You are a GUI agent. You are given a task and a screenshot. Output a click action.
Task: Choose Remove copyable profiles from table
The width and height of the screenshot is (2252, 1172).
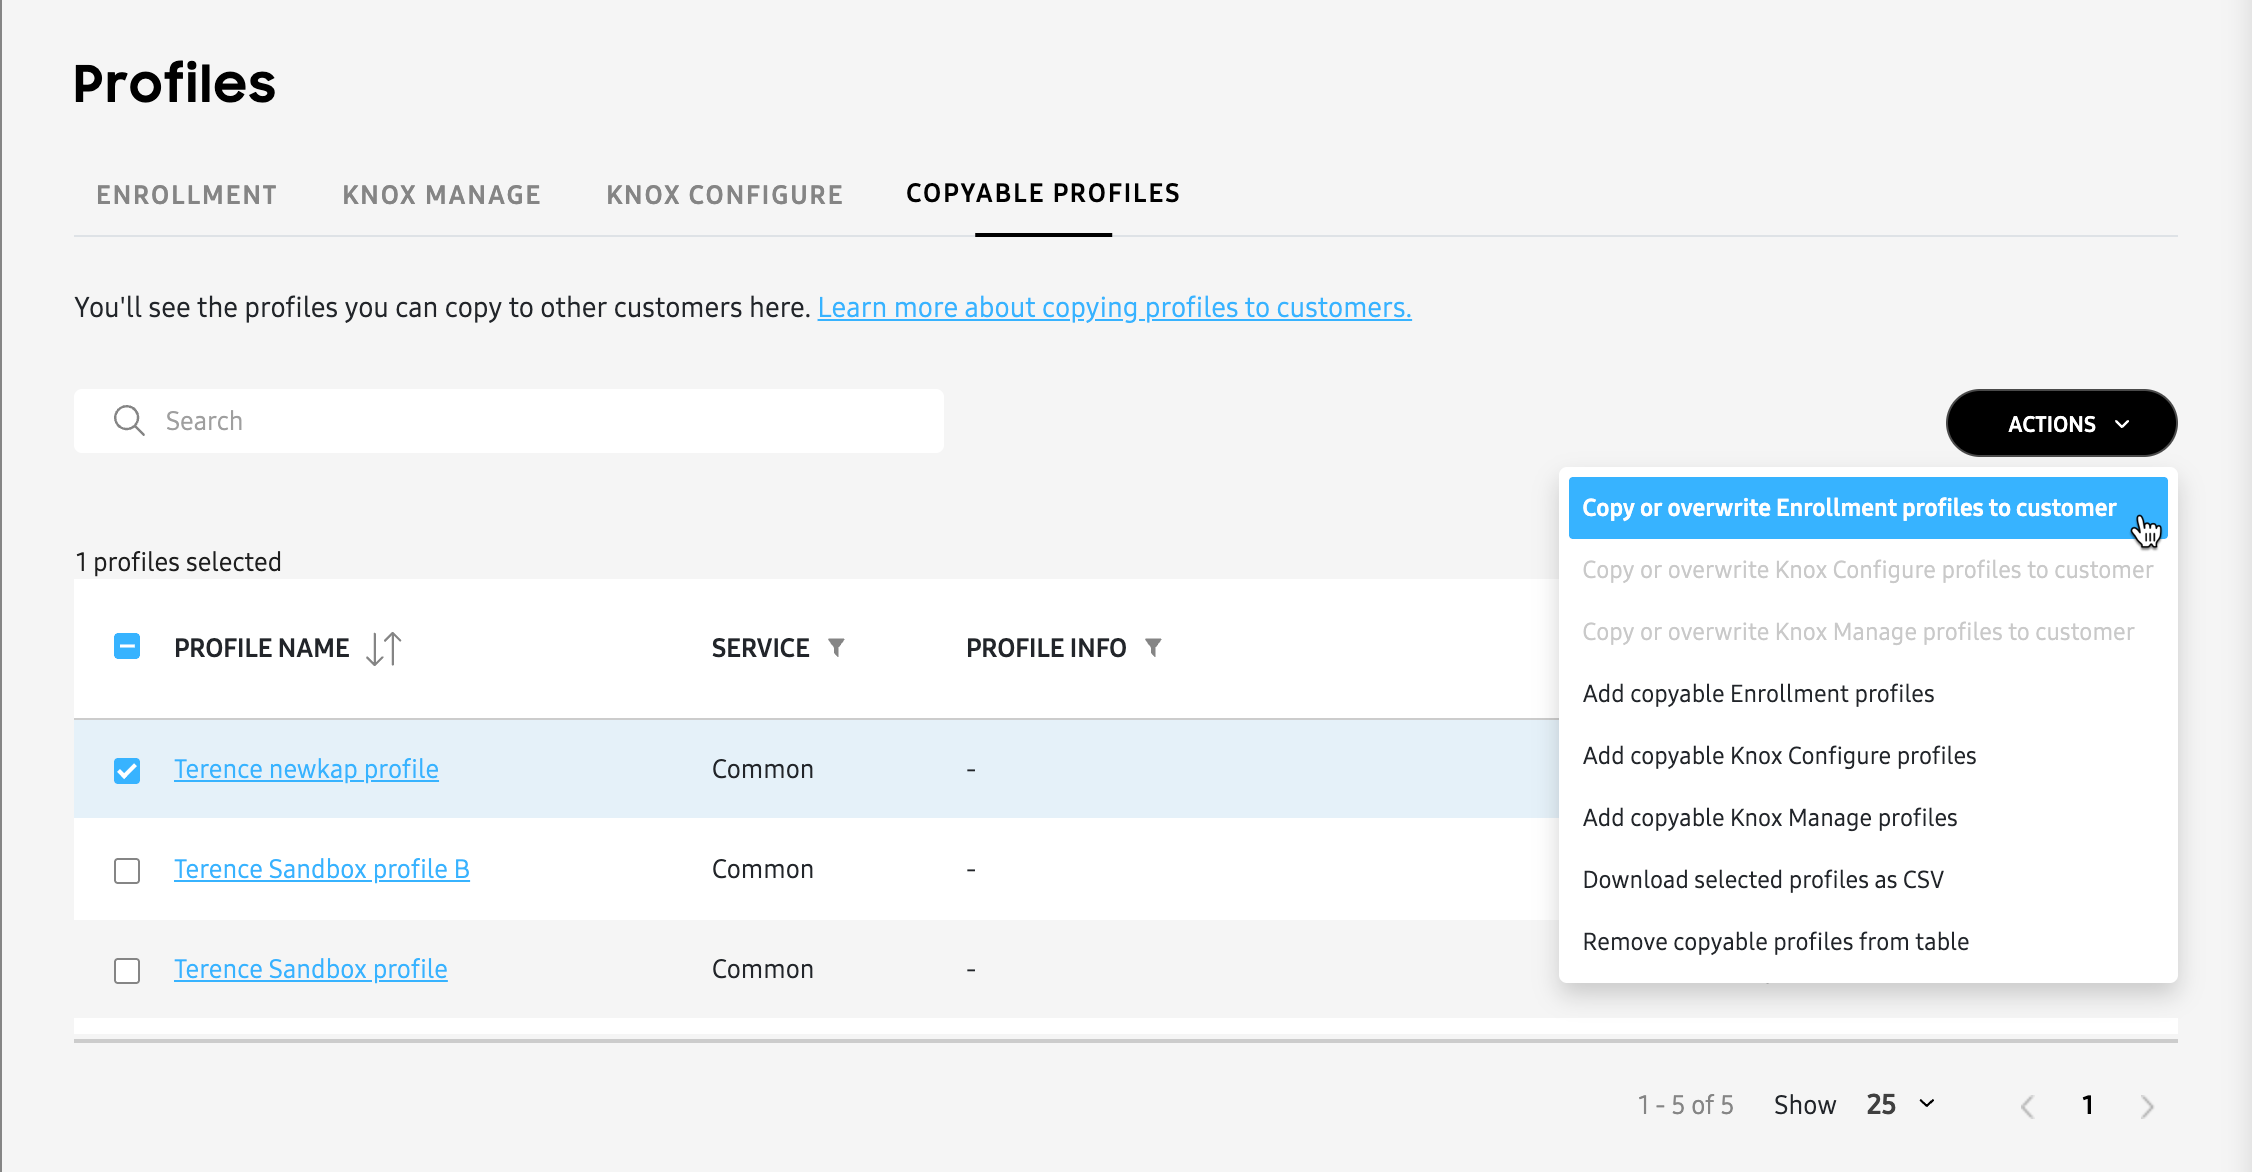pos(1868,942)
